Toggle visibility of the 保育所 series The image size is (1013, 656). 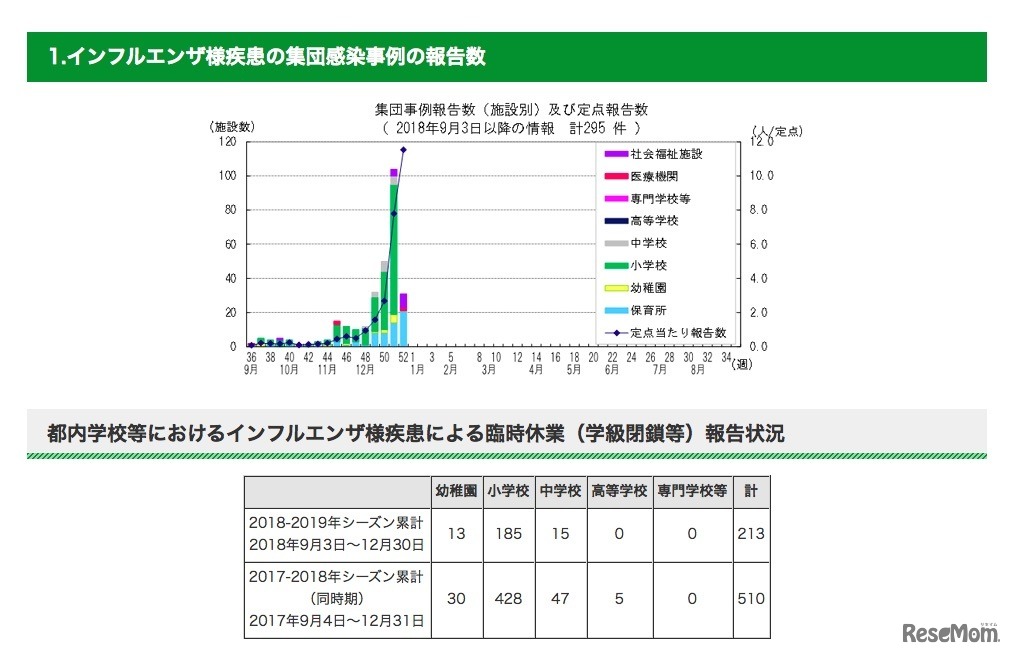615,310
